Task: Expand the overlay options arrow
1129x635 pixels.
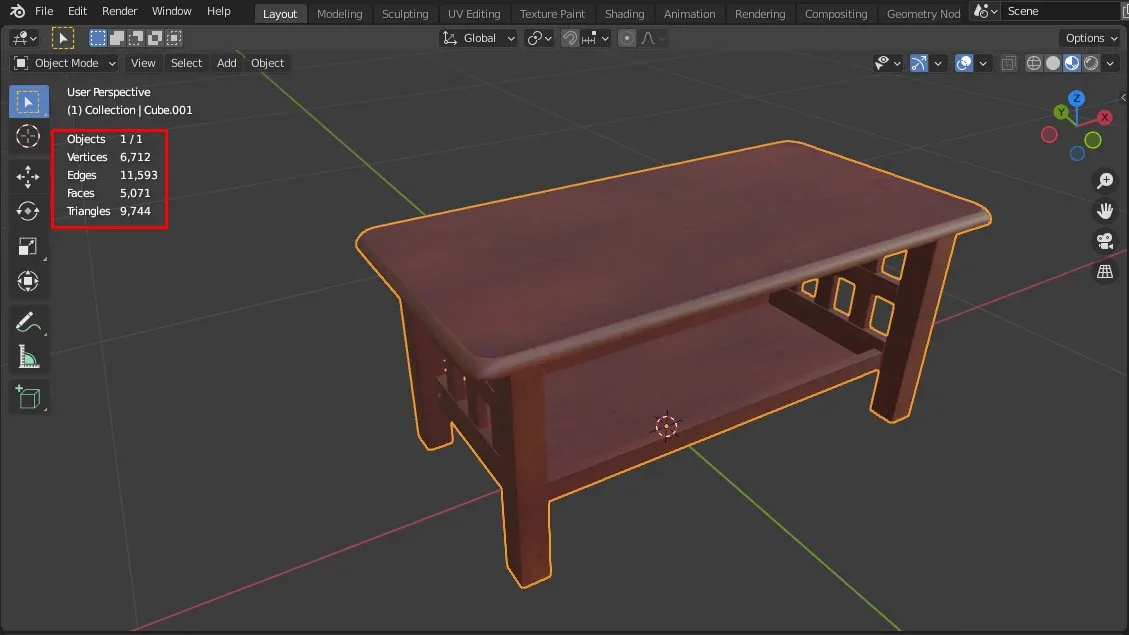Action: click(x=983, y=63)
